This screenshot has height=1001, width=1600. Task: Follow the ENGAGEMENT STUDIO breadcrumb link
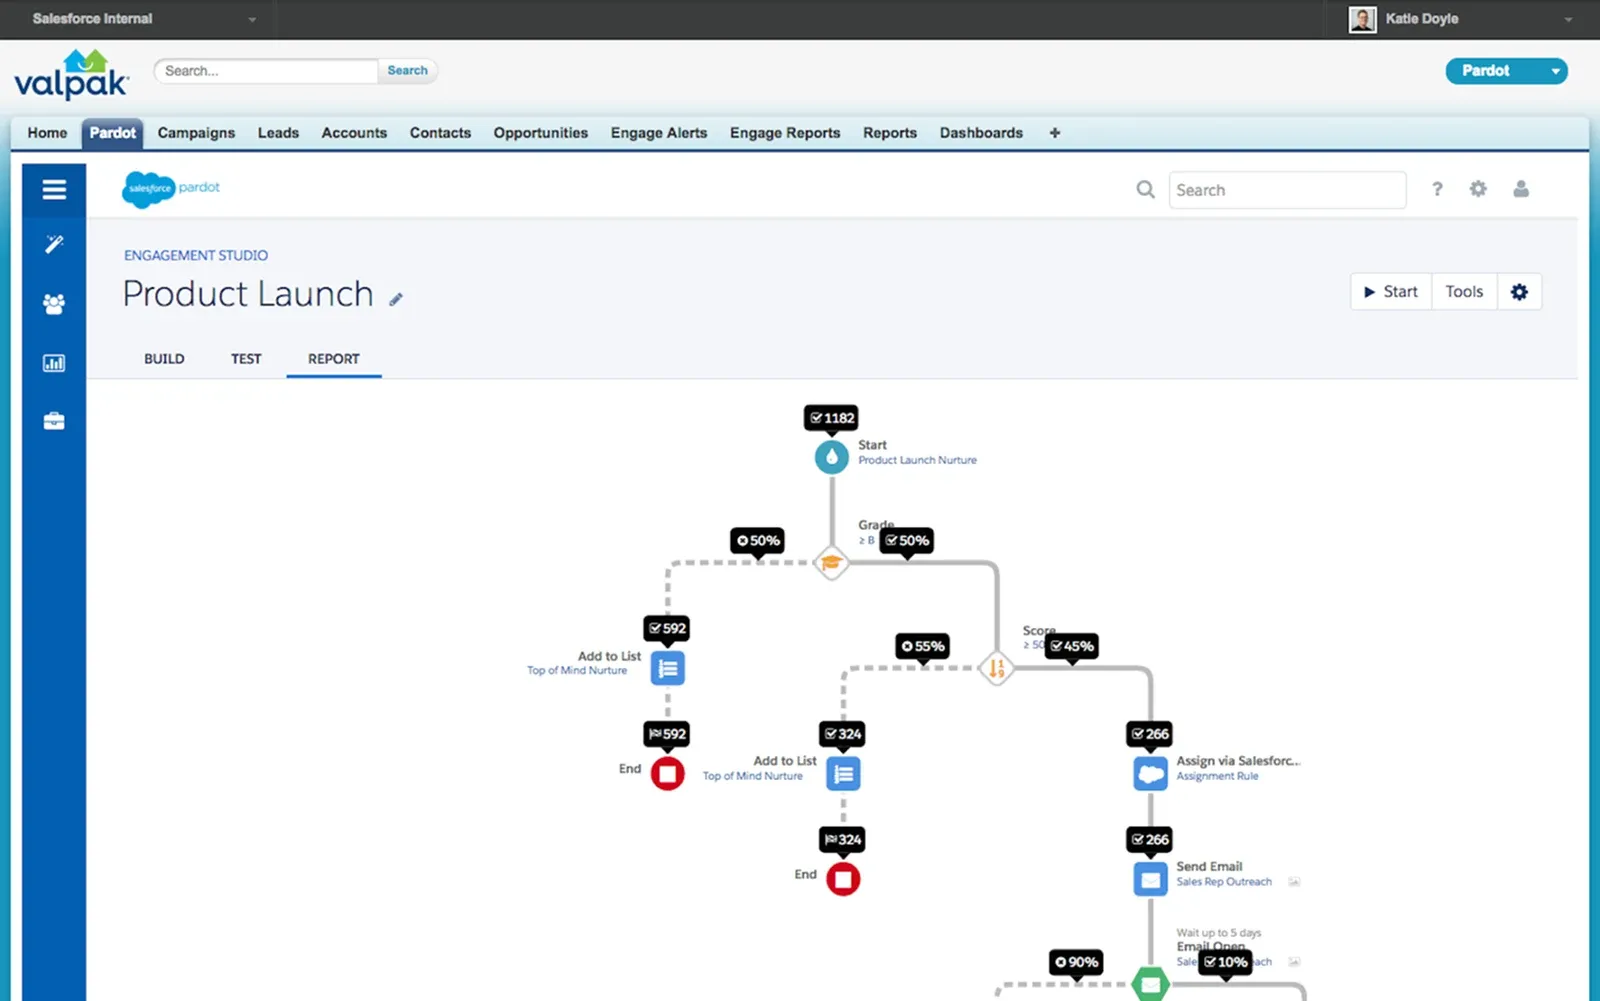pos(196,256)
